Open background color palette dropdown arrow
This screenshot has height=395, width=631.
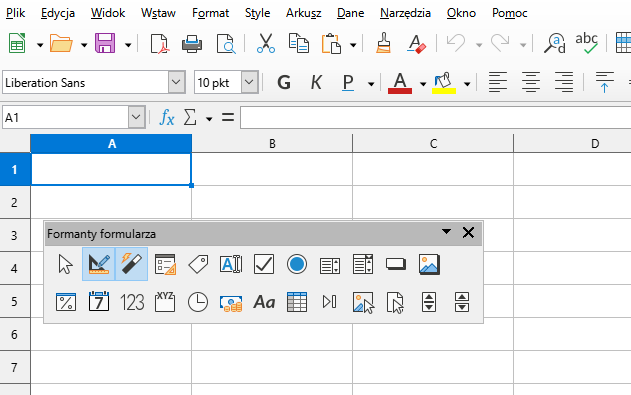[467, 84]
